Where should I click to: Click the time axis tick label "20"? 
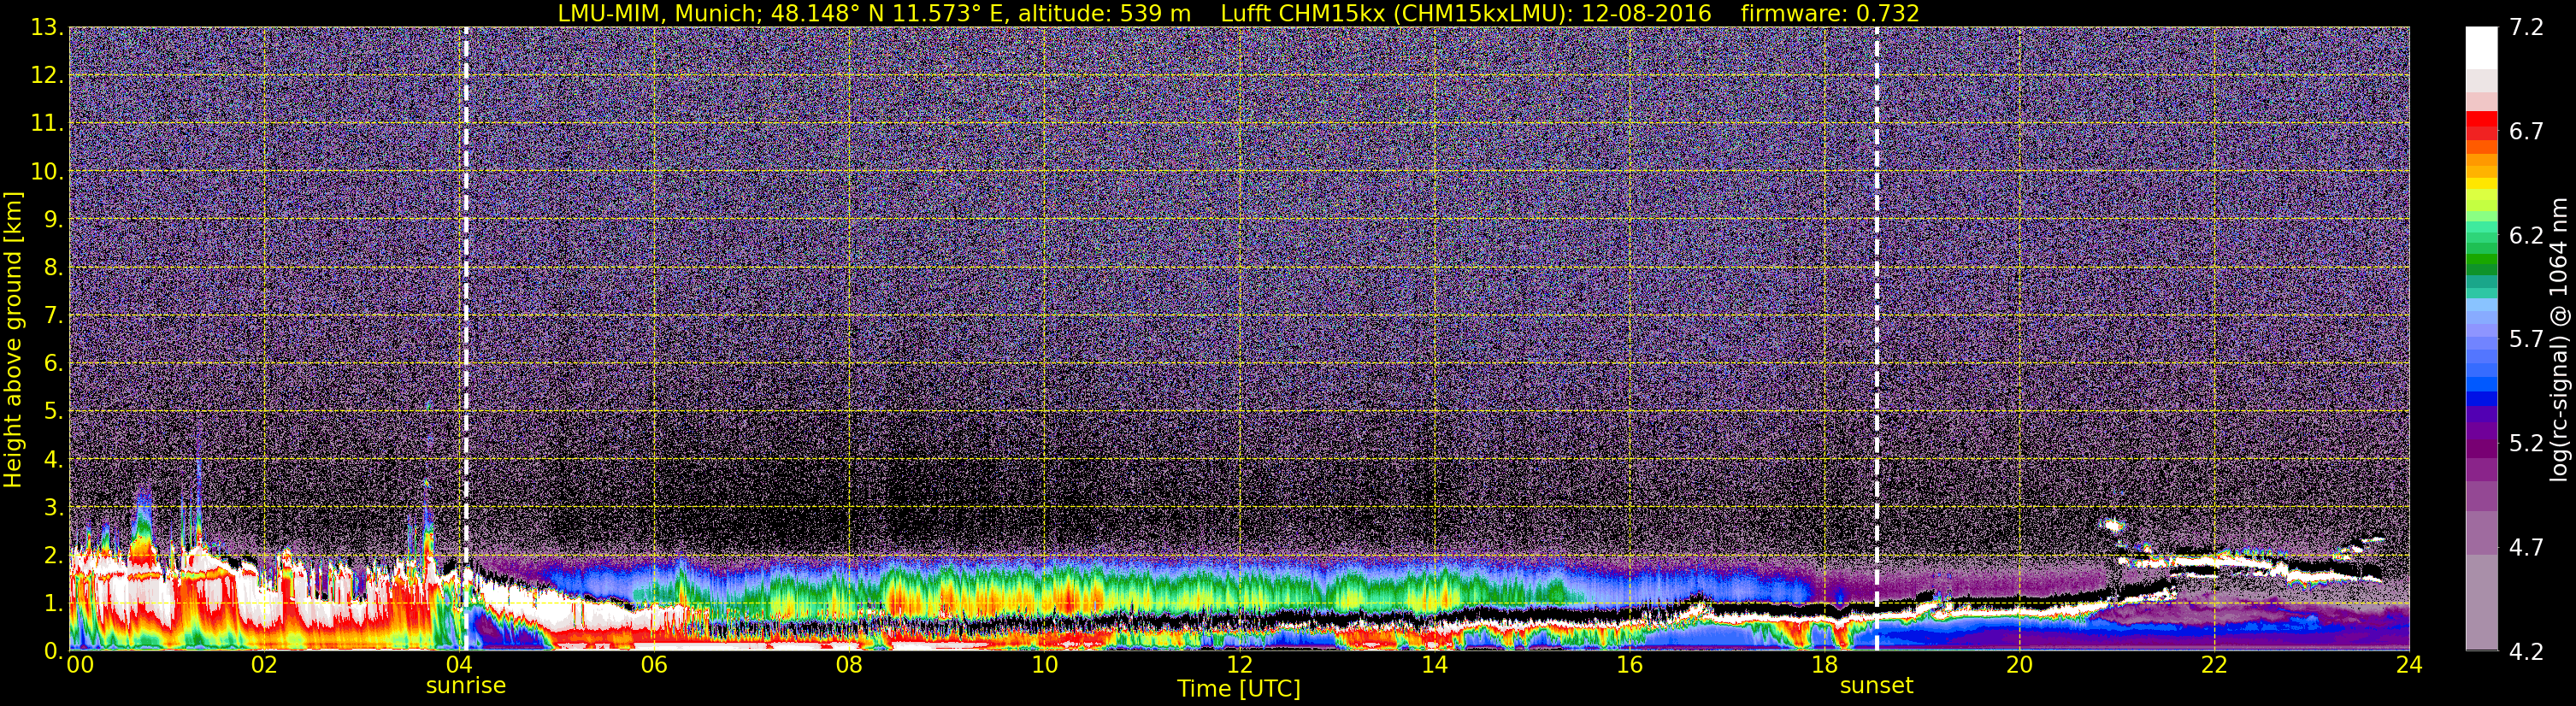2019,665
